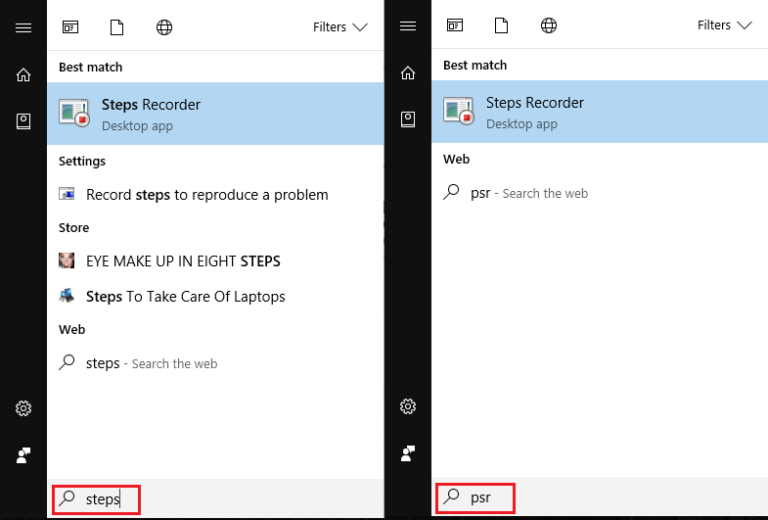
Task: Open 'Record steps to reproduce a problem' setting
Action: pyautogui.click(x=216, y=195)
